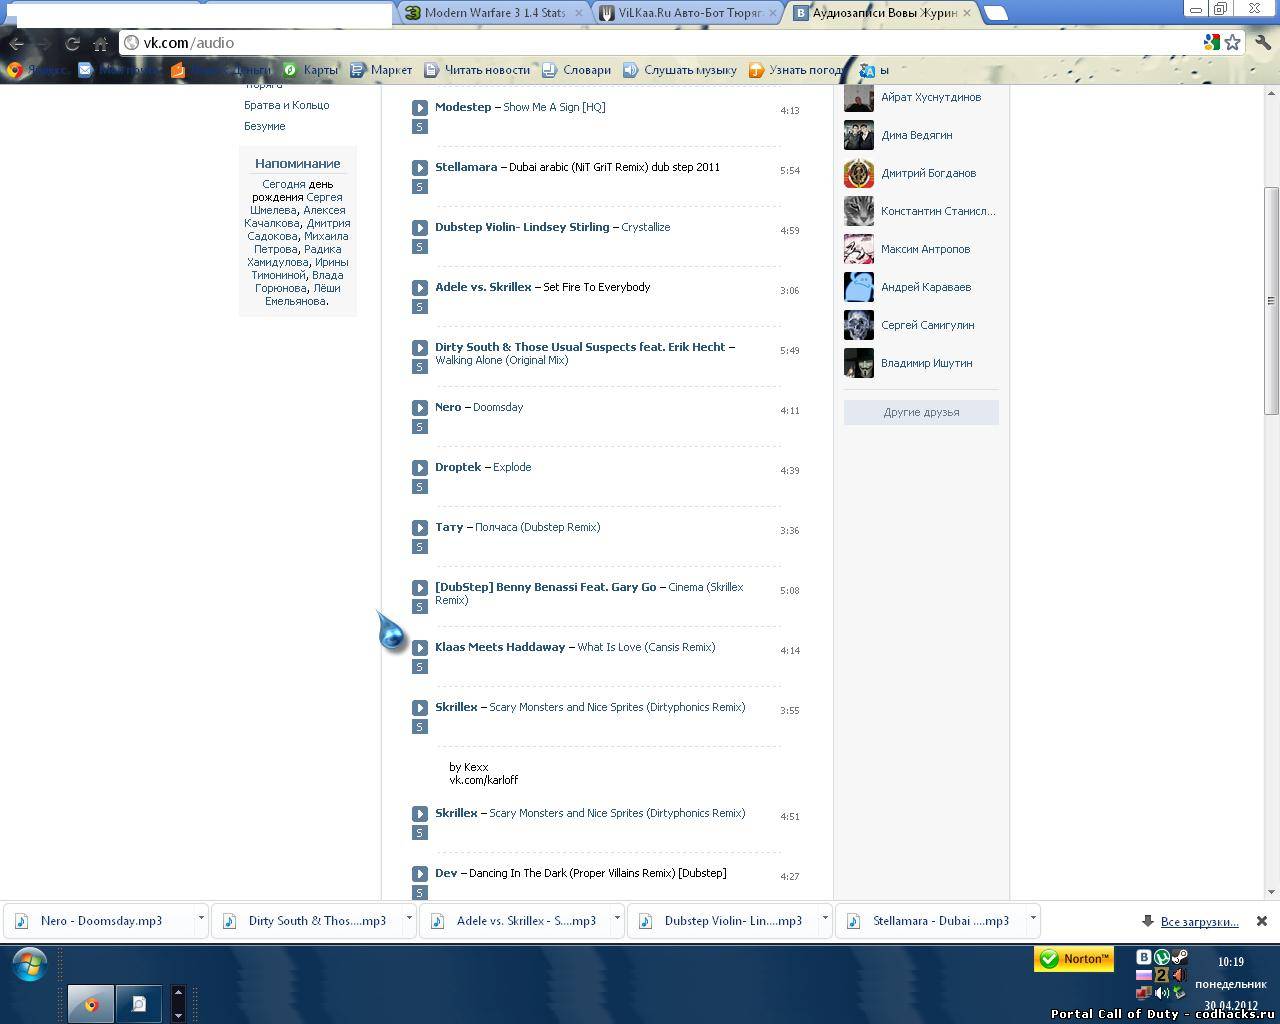The width and height of the screenshot is (1280, 1024).
Task: Open Дмитрий Богданов avatar thumbnail
Action: pos(859,173)
